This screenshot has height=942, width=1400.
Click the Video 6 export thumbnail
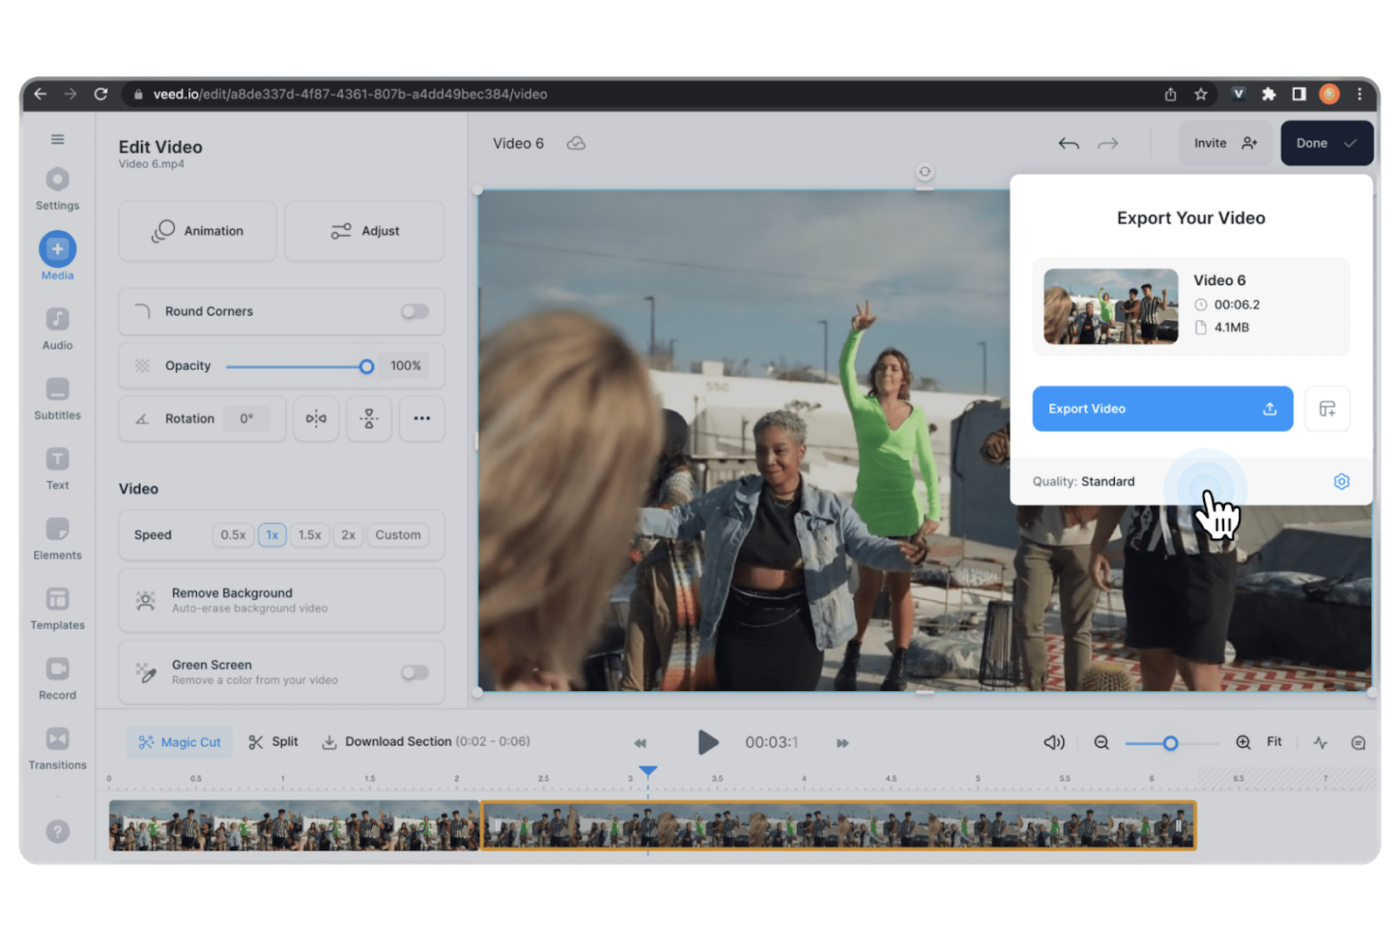[x=1110, y=306]
